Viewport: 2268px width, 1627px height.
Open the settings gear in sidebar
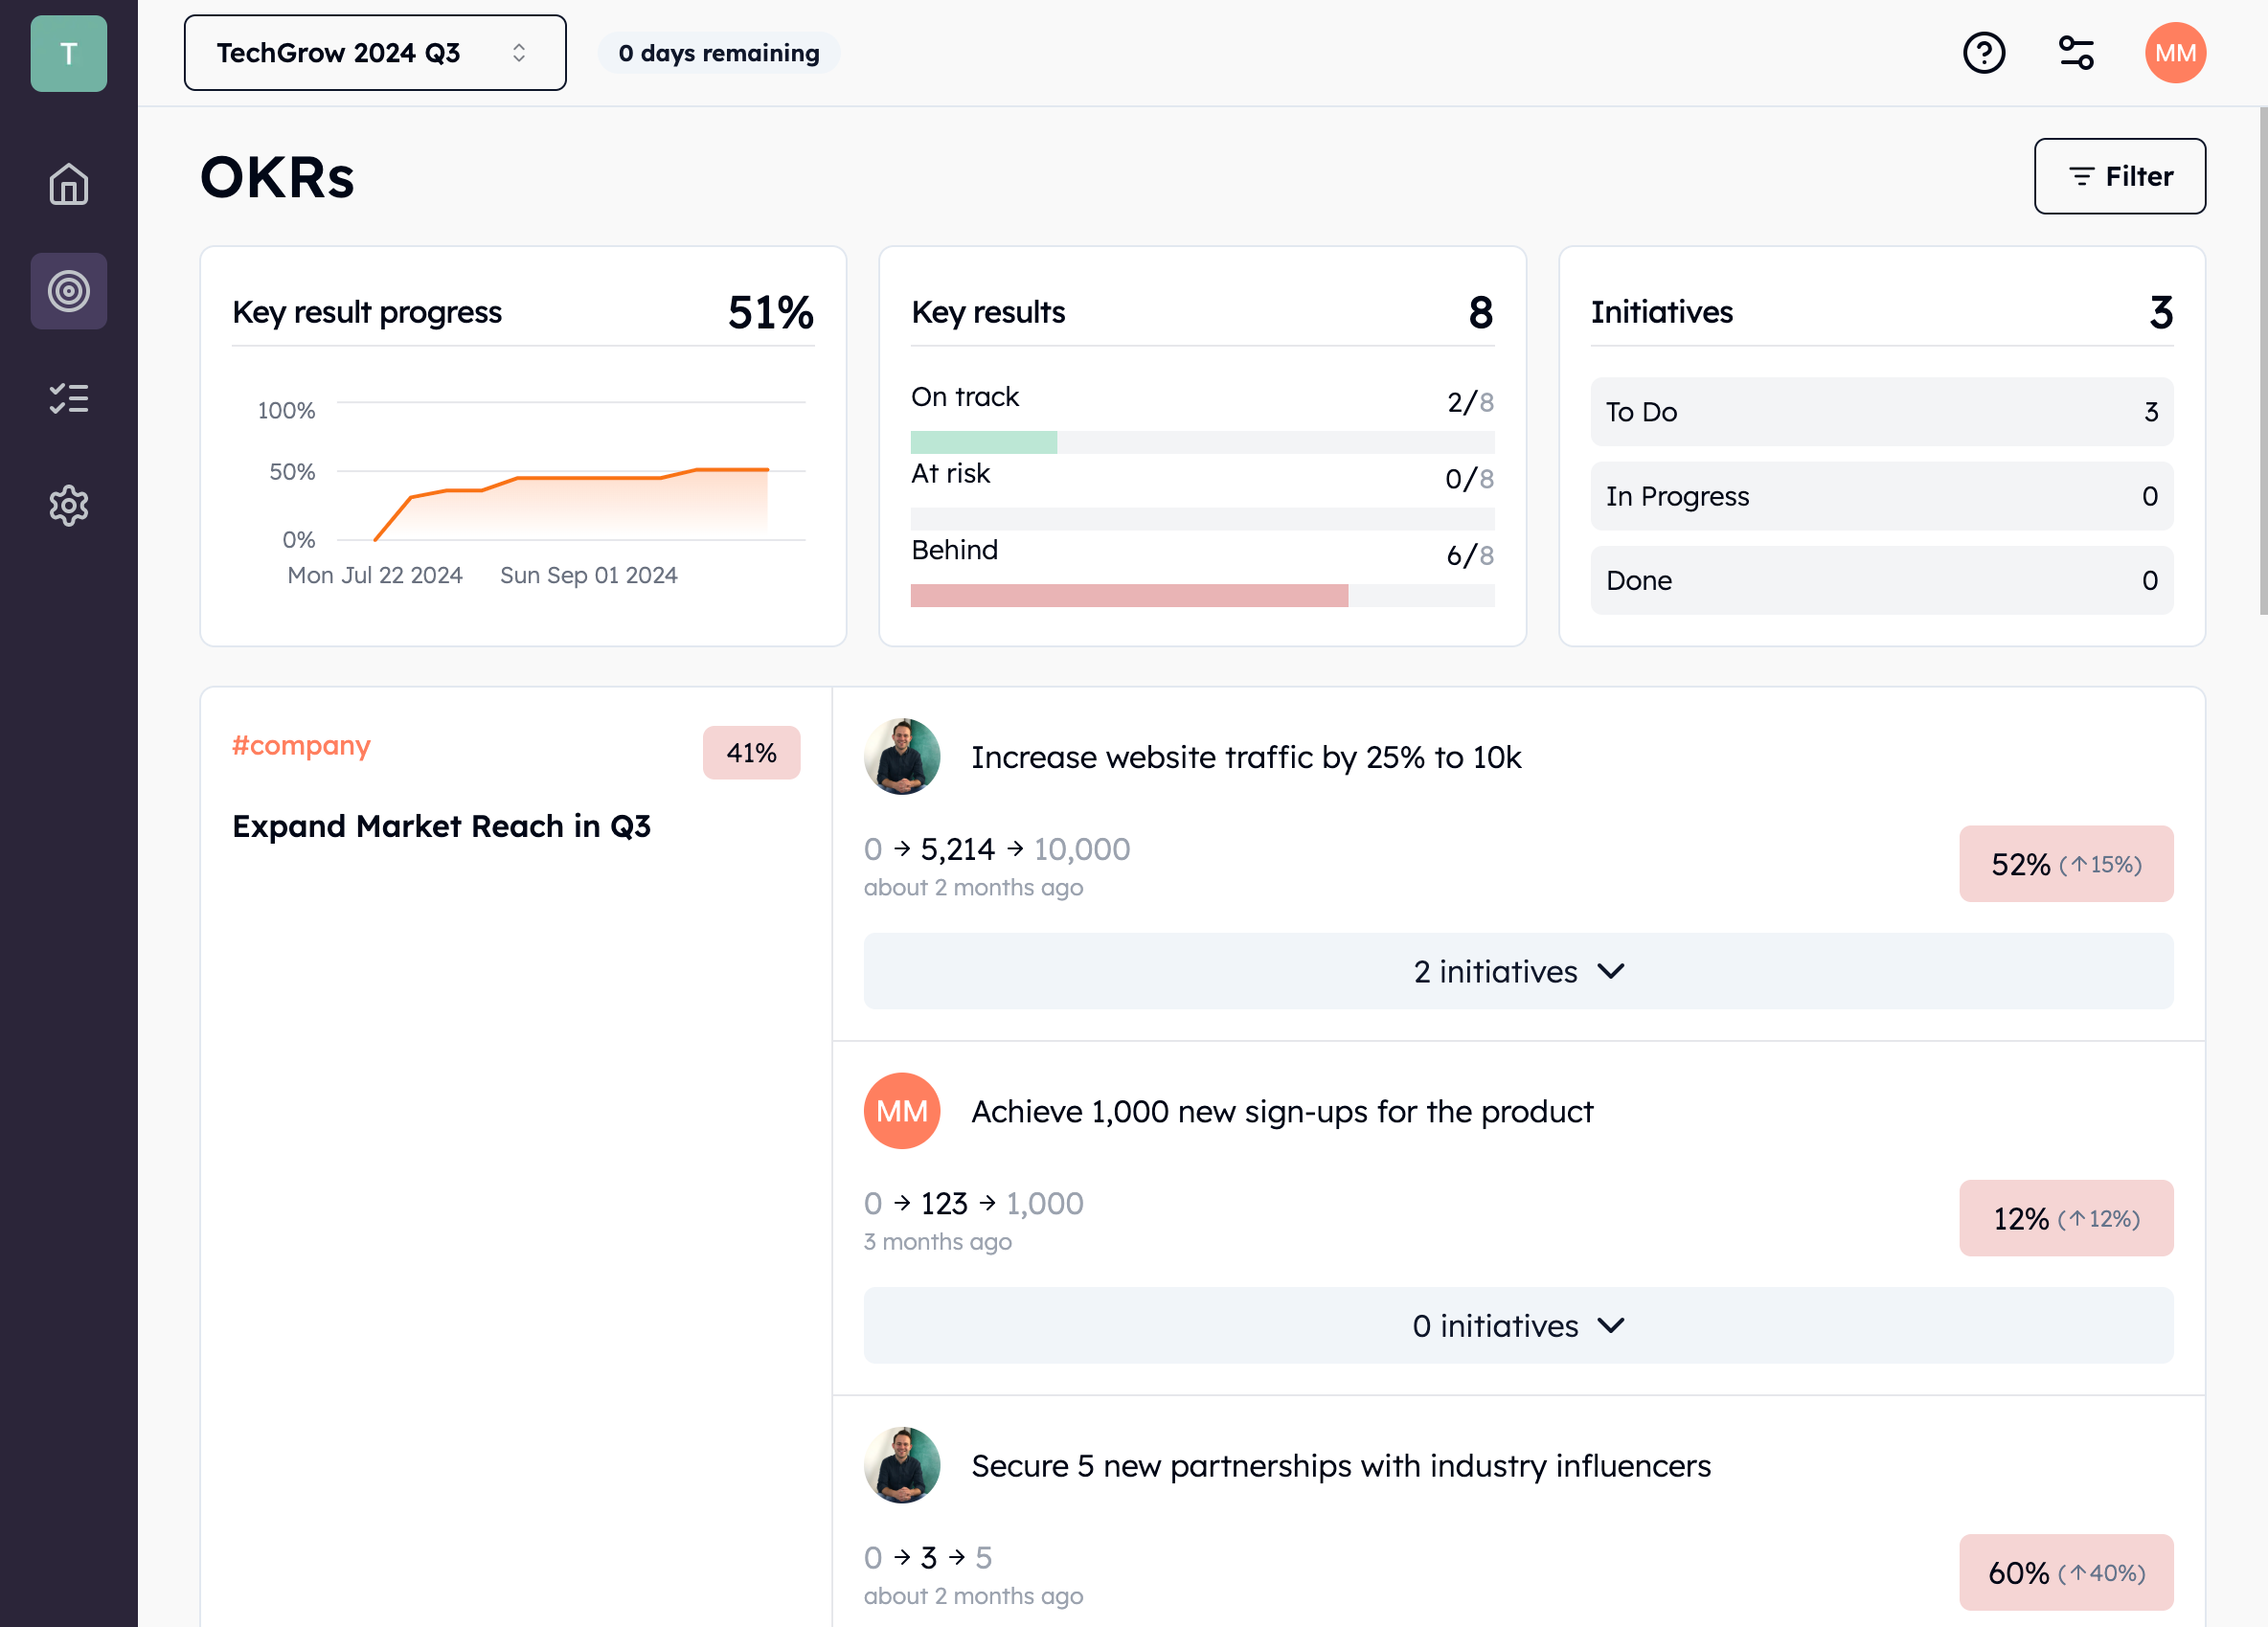68,505
